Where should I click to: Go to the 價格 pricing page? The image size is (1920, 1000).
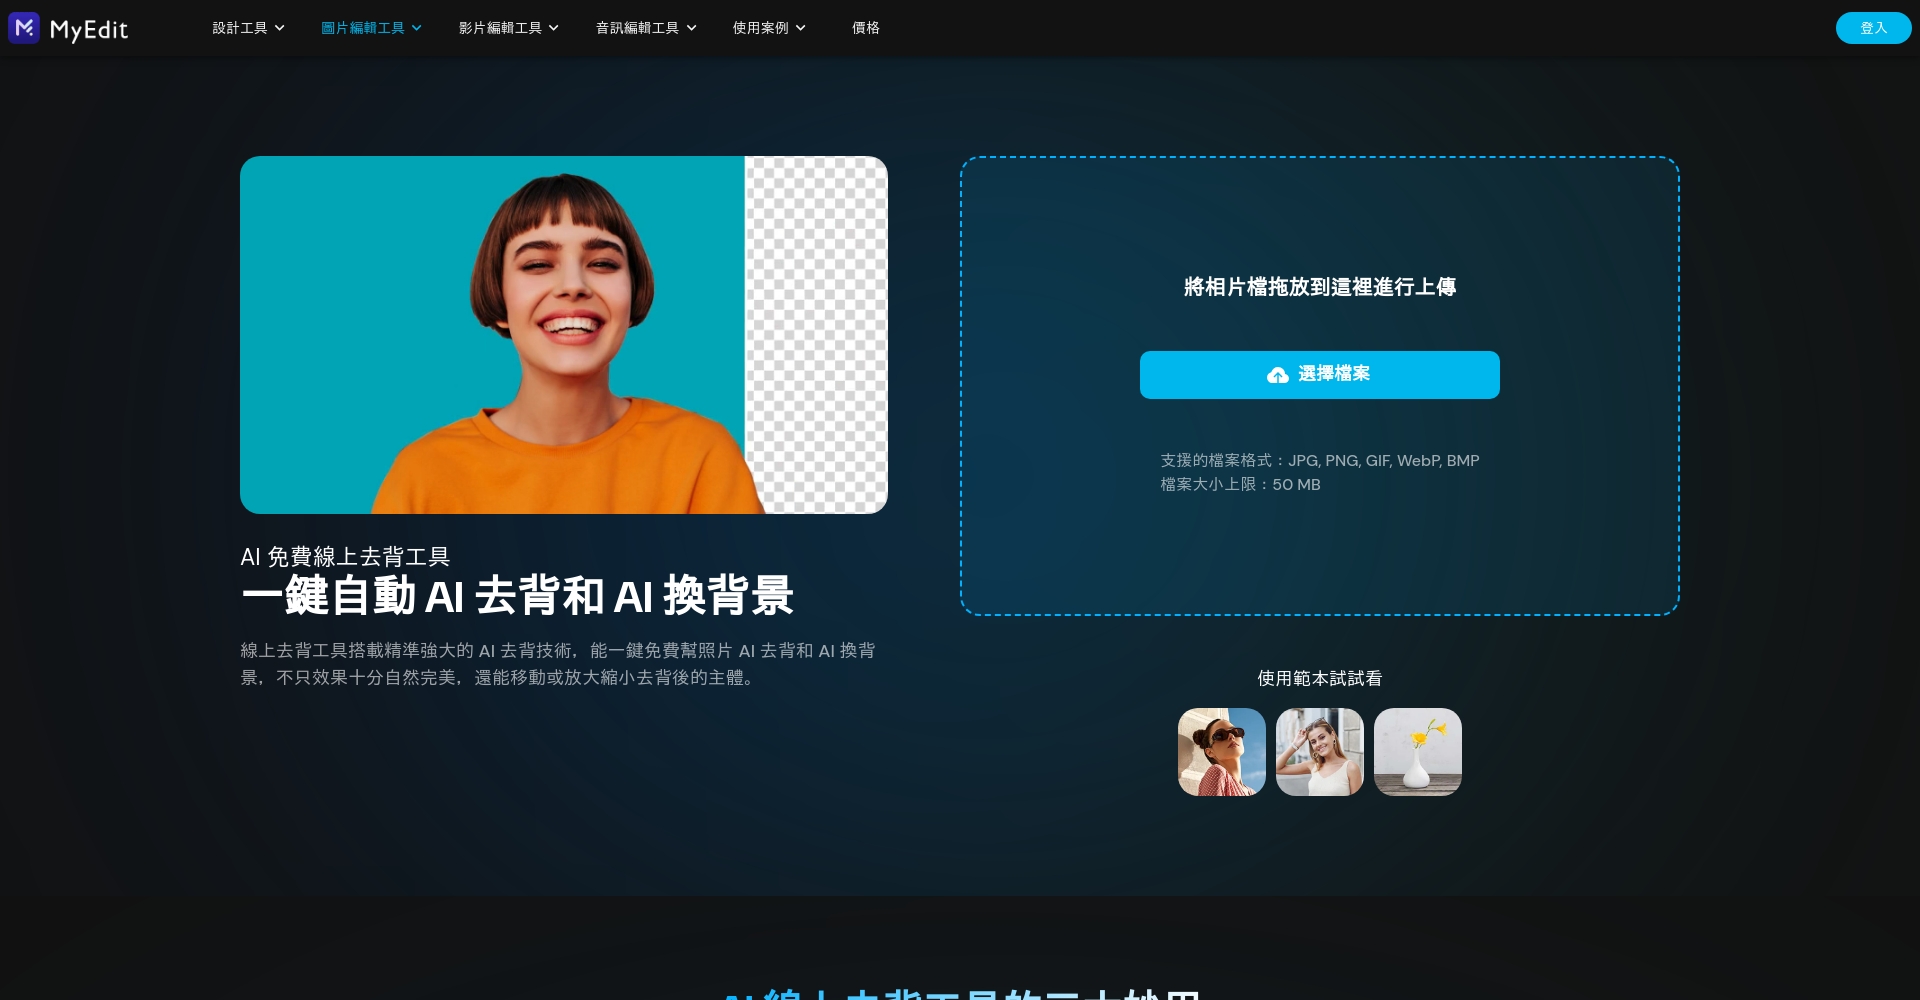click(x=866, y=28)
